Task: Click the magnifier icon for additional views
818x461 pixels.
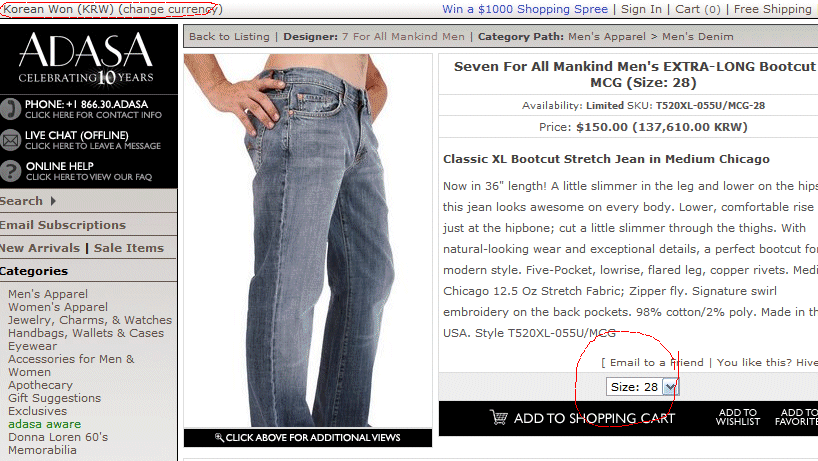Action: pyautogui.click(x=219, y=437)
